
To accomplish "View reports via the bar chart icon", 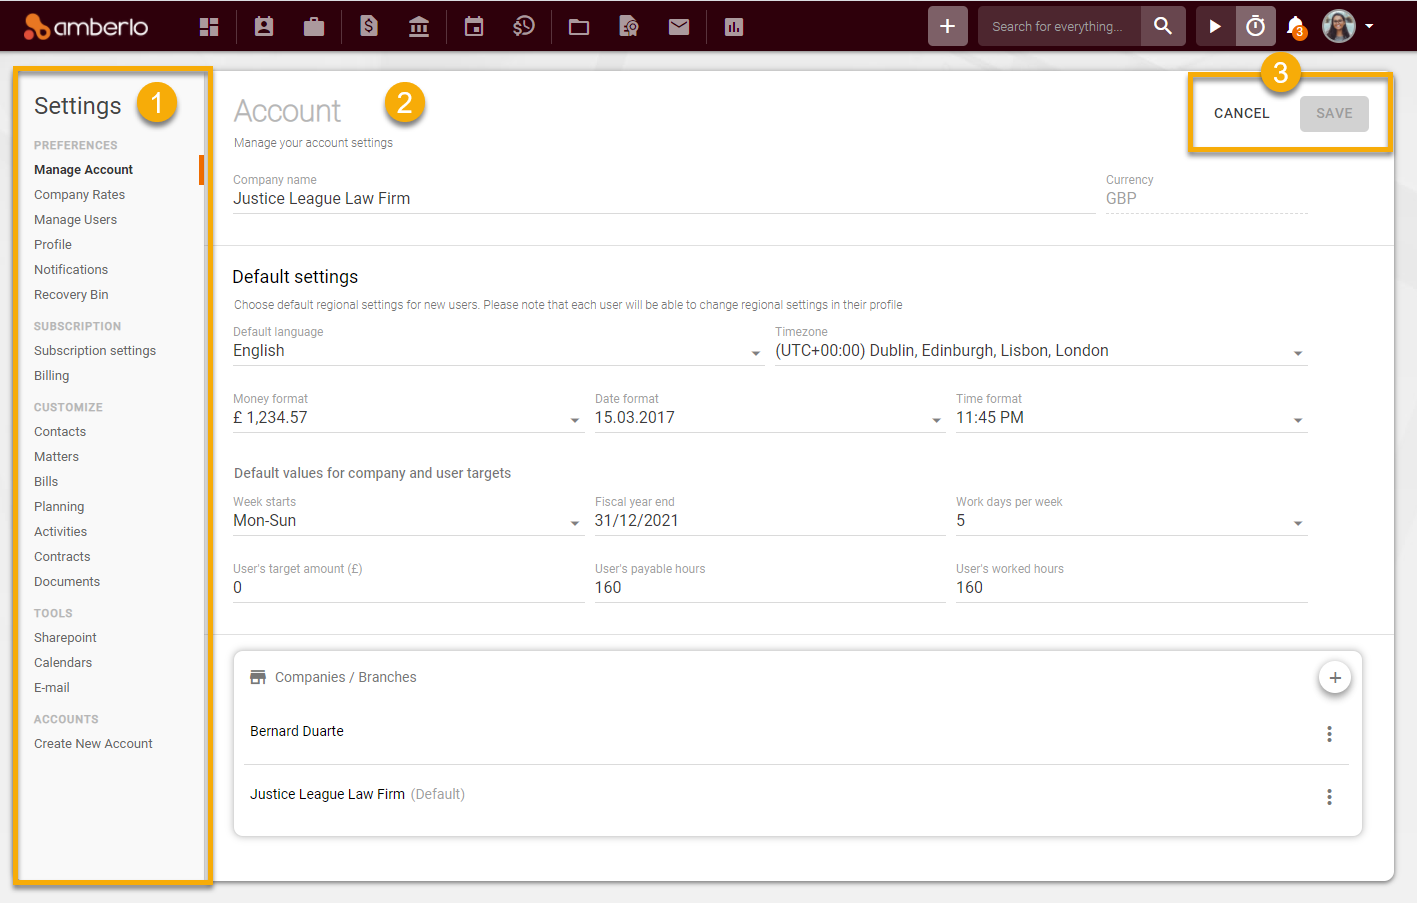I will [x=733, y=26].
